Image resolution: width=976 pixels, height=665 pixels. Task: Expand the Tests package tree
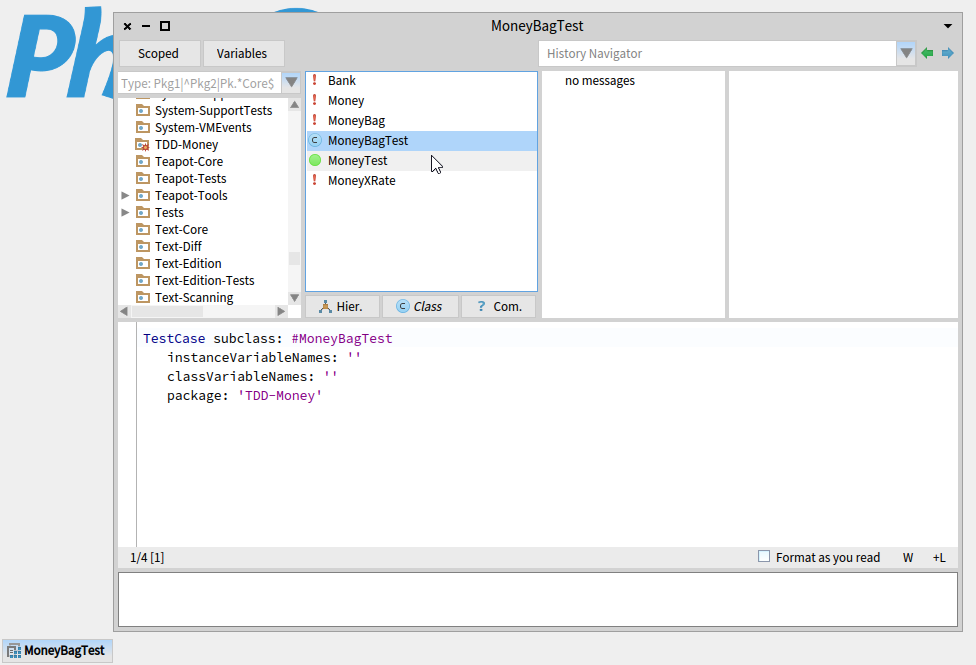125,212
